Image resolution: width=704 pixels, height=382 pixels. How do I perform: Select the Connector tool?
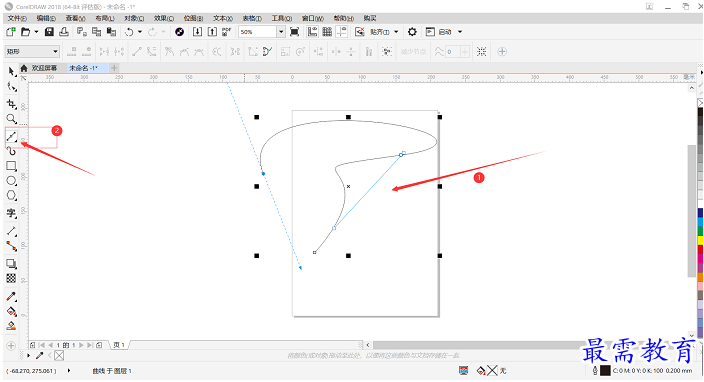pos(11,246)
